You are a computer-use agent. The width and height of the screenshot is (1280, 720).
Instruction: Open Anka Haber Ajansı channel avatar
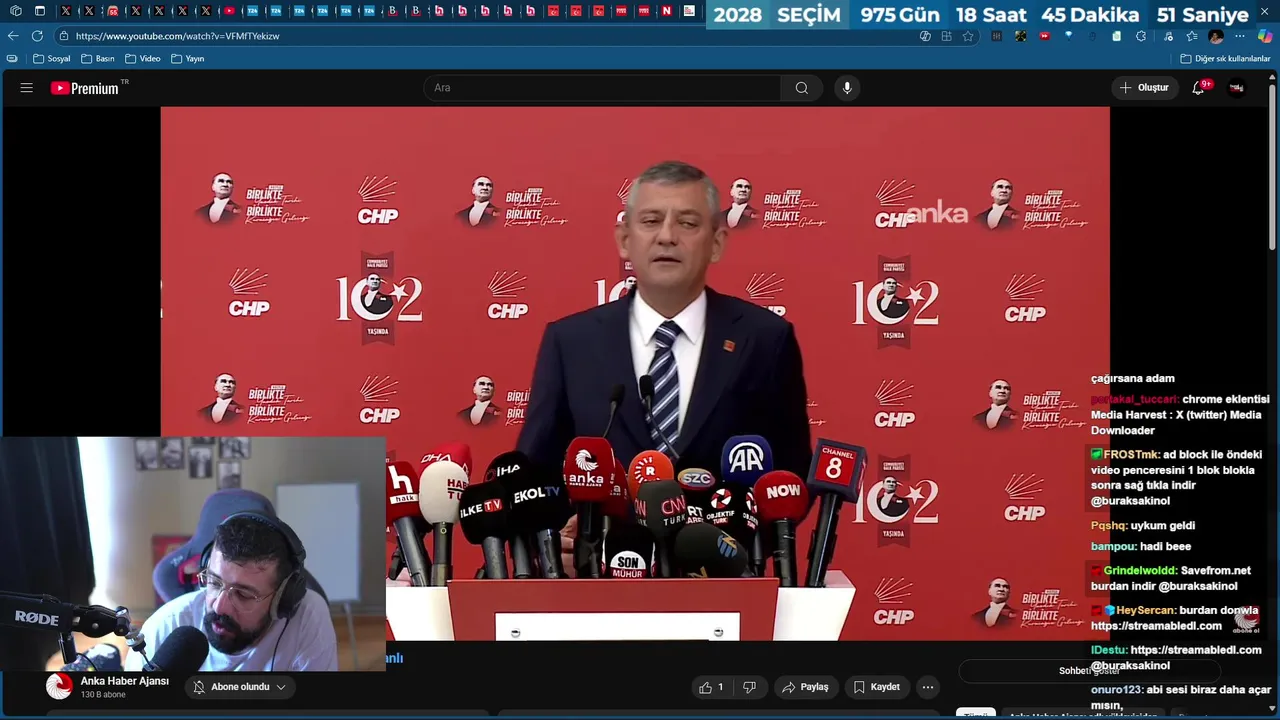59,686
